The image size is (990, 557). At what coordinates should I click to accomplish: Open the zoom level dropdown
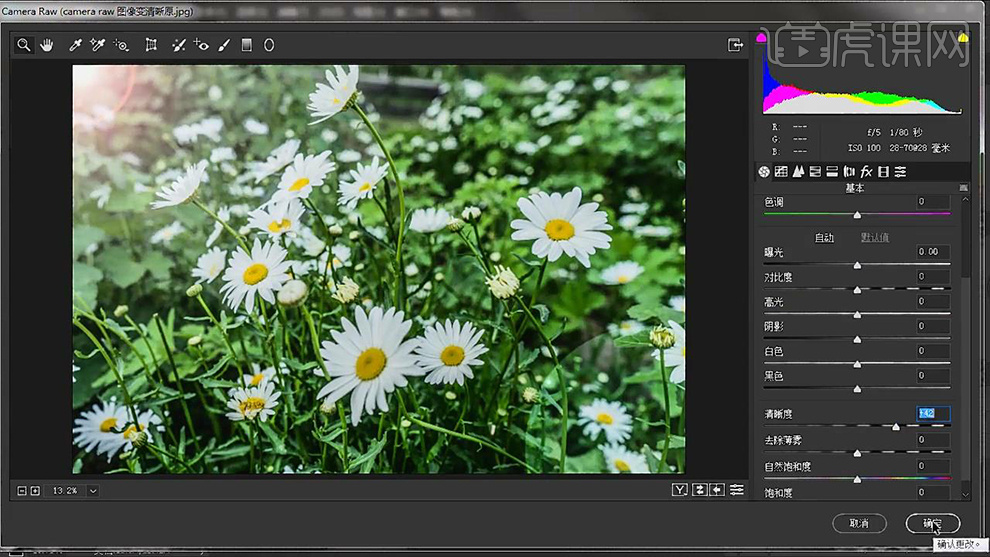(x=93, y=491)
